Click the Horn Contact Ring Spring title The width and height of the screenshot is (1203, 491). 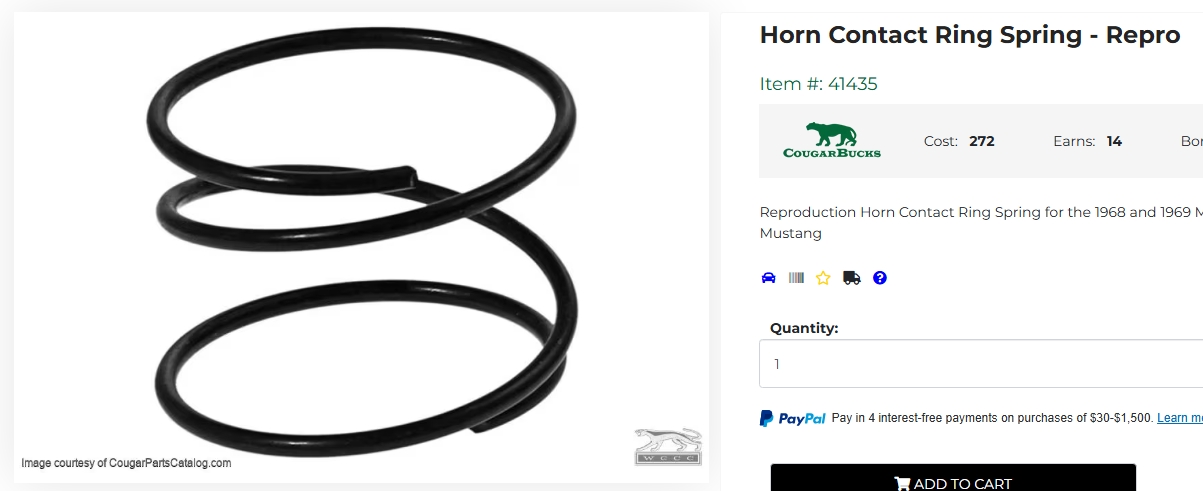point(970,35)
